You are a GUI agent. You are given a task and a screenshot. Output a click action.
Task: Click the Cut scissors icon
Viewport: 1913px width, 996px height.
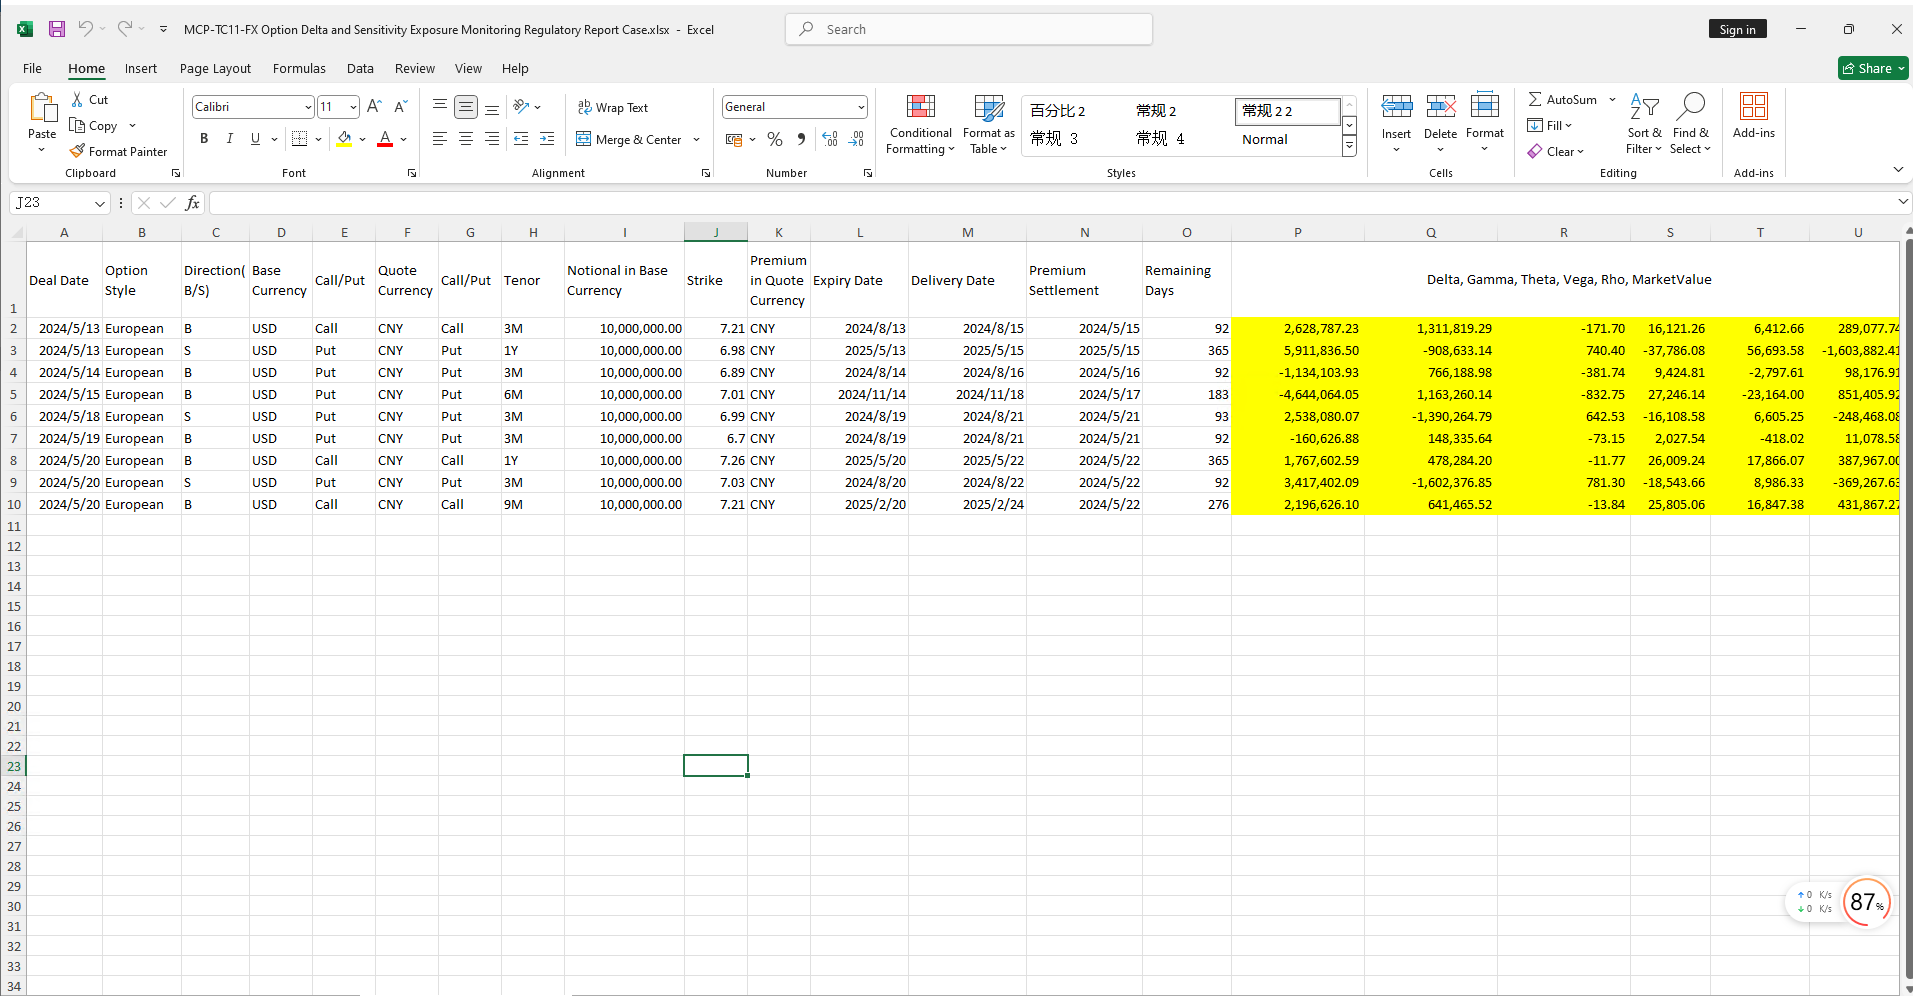77,100
